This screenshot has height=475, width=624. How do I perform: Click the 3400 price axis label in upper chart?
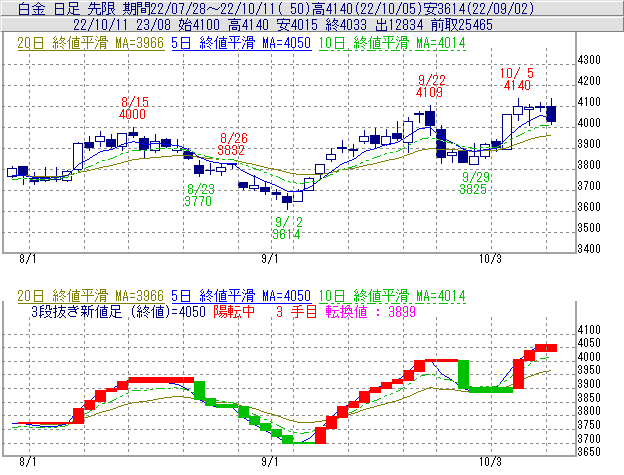[589, 249]
